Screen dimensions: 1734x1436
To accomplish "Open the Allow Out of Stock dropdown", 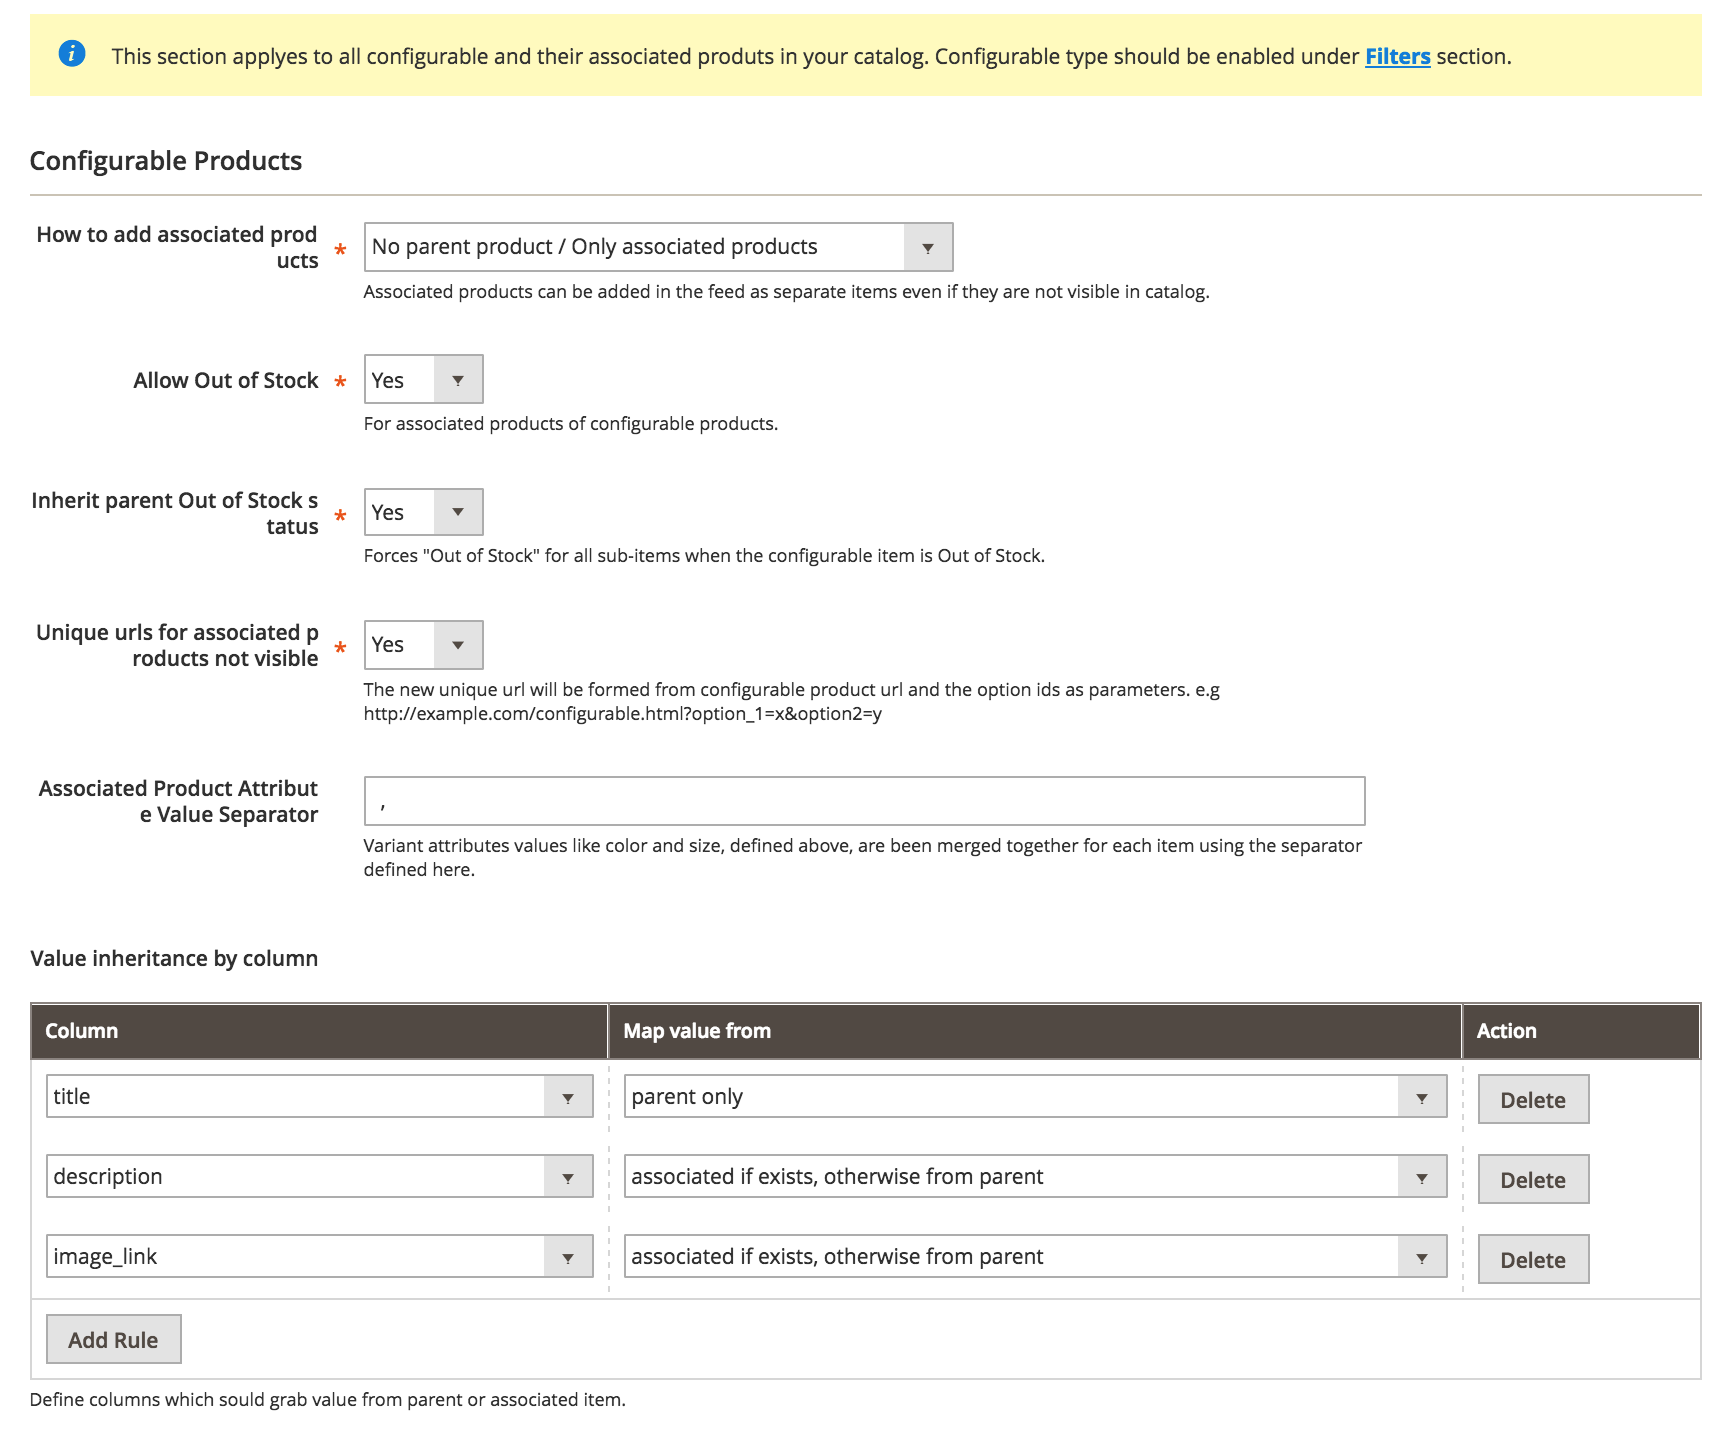I will 423,379.
